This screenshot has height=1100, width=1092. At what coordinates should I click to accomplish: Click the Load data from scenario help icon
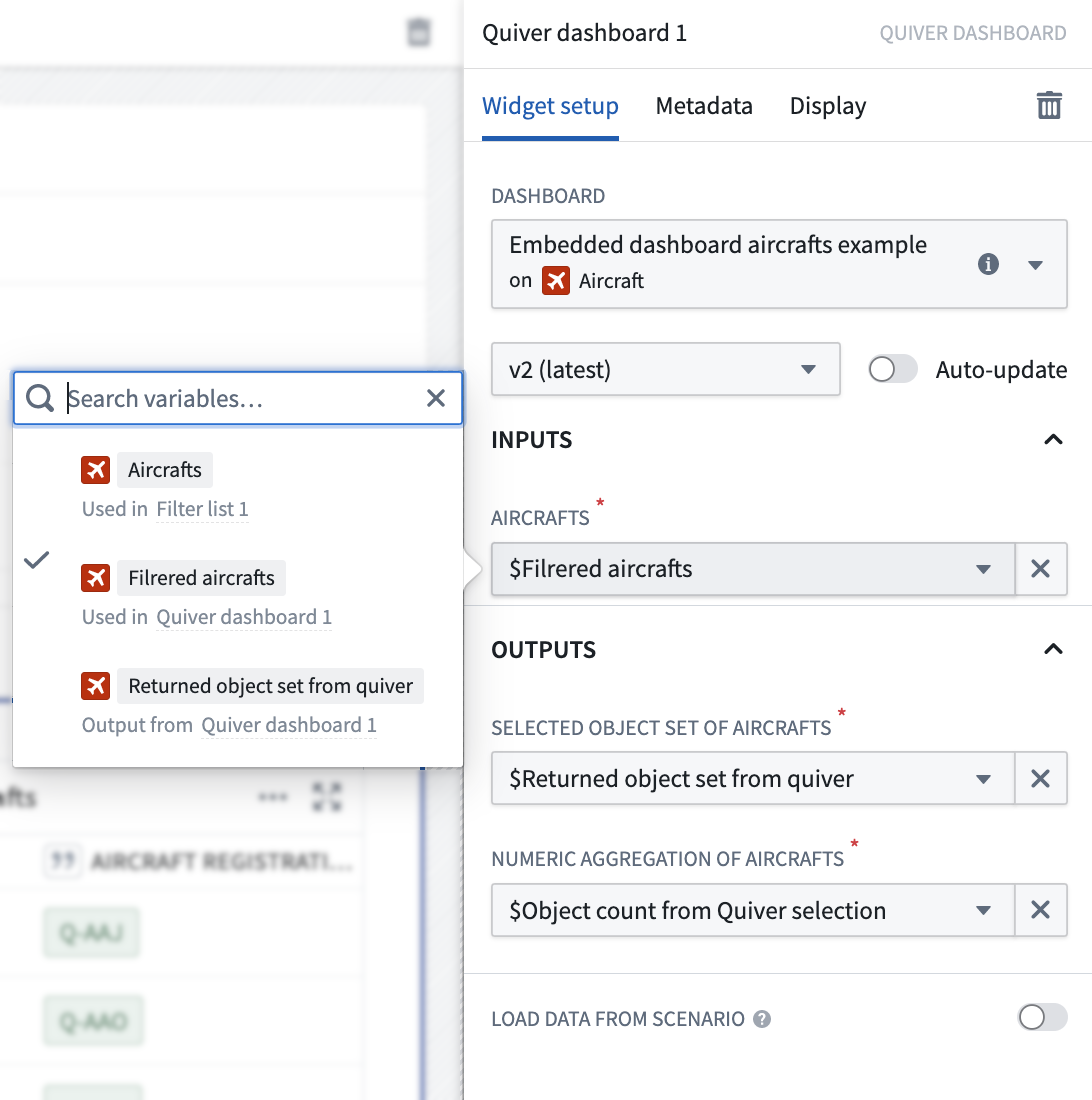(x=762, y=1019)
